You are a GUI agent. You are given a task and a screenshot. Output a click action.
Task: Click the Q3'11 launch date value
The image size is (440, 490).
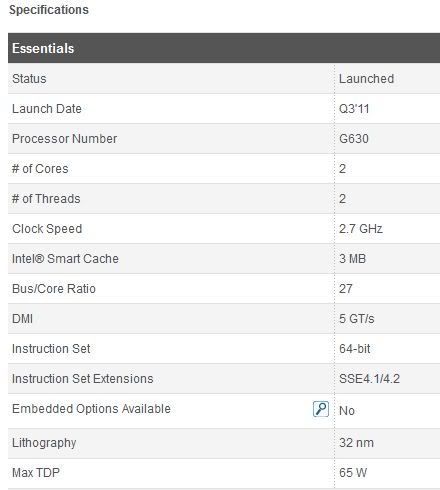click(354, 109)
